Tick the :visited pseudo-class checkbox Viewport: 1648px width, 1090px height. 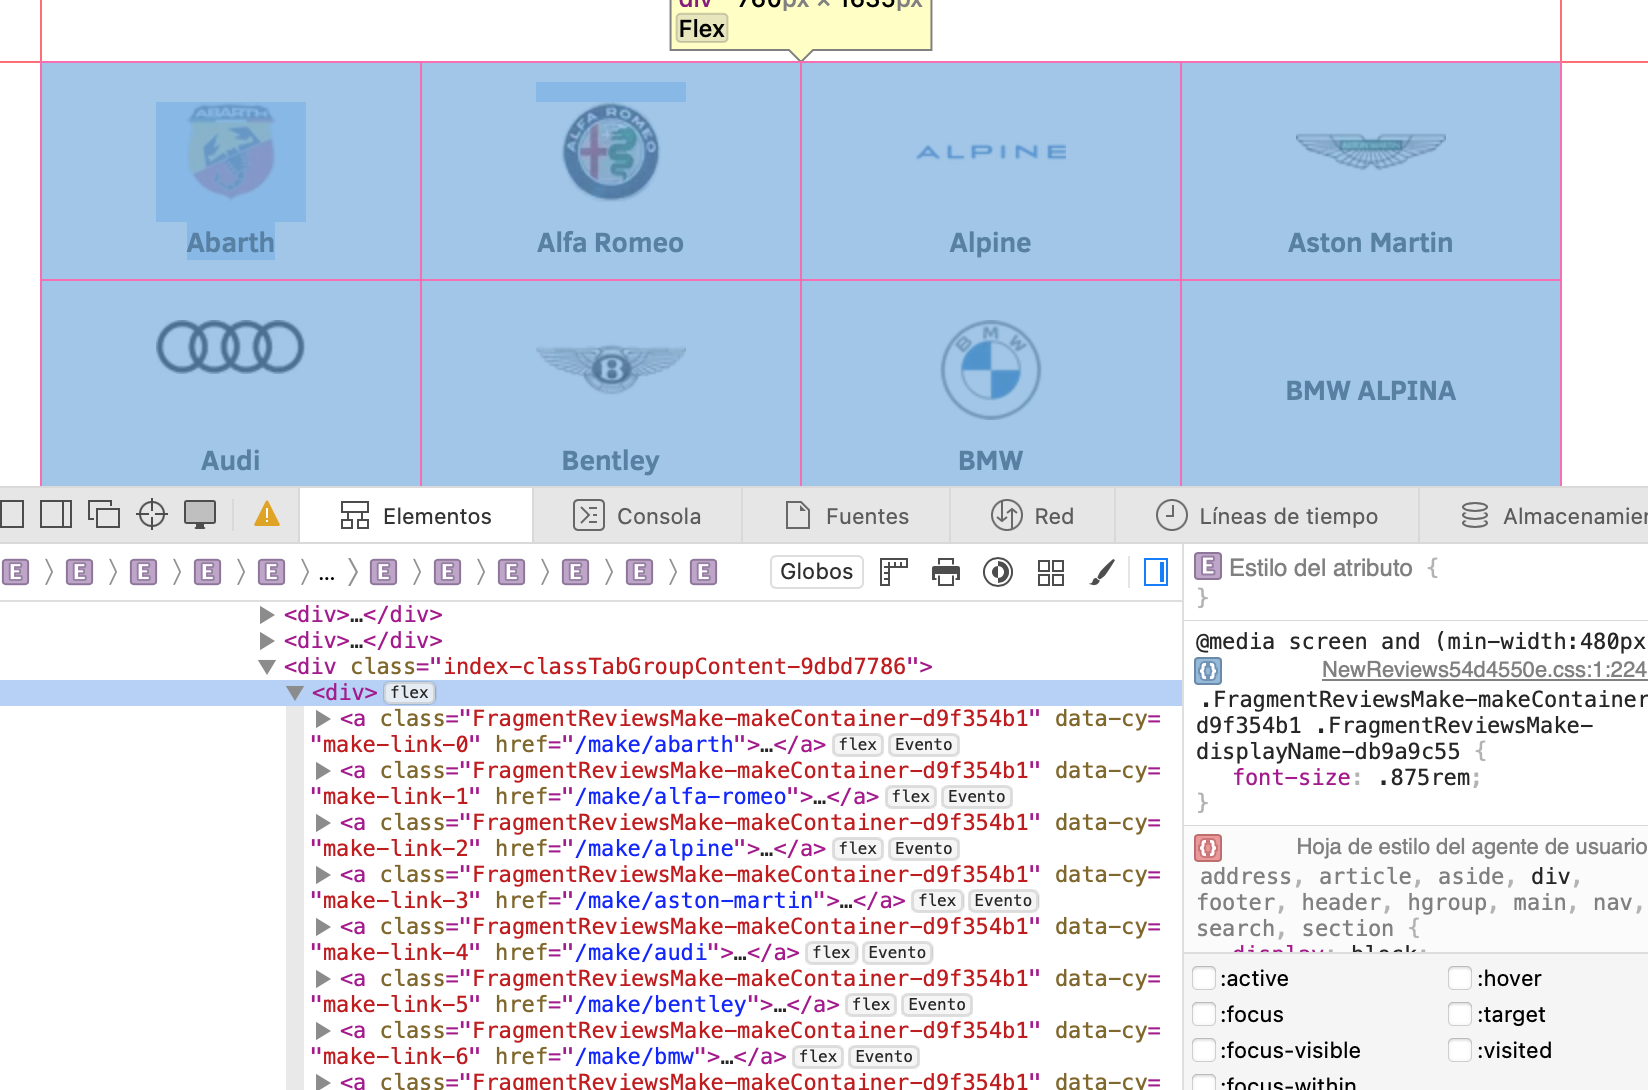click(x=1461, y=1050)
